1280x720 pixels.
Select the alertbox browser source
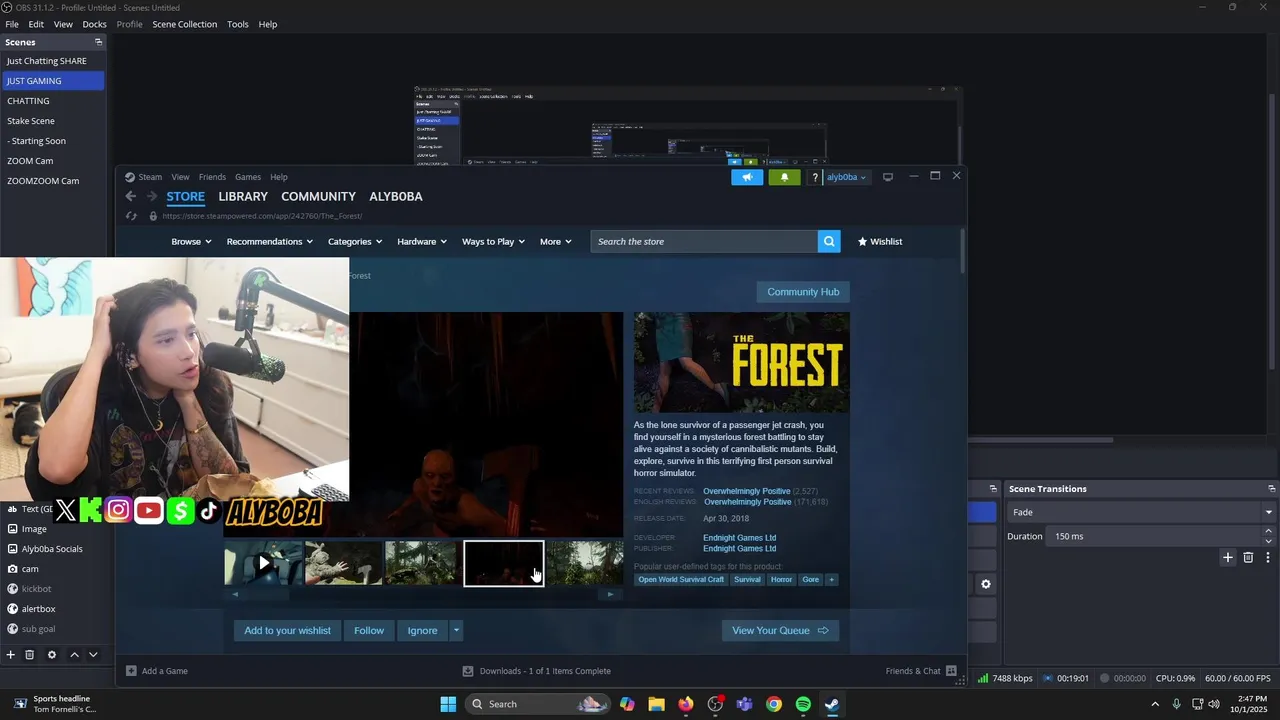(38, 609)
